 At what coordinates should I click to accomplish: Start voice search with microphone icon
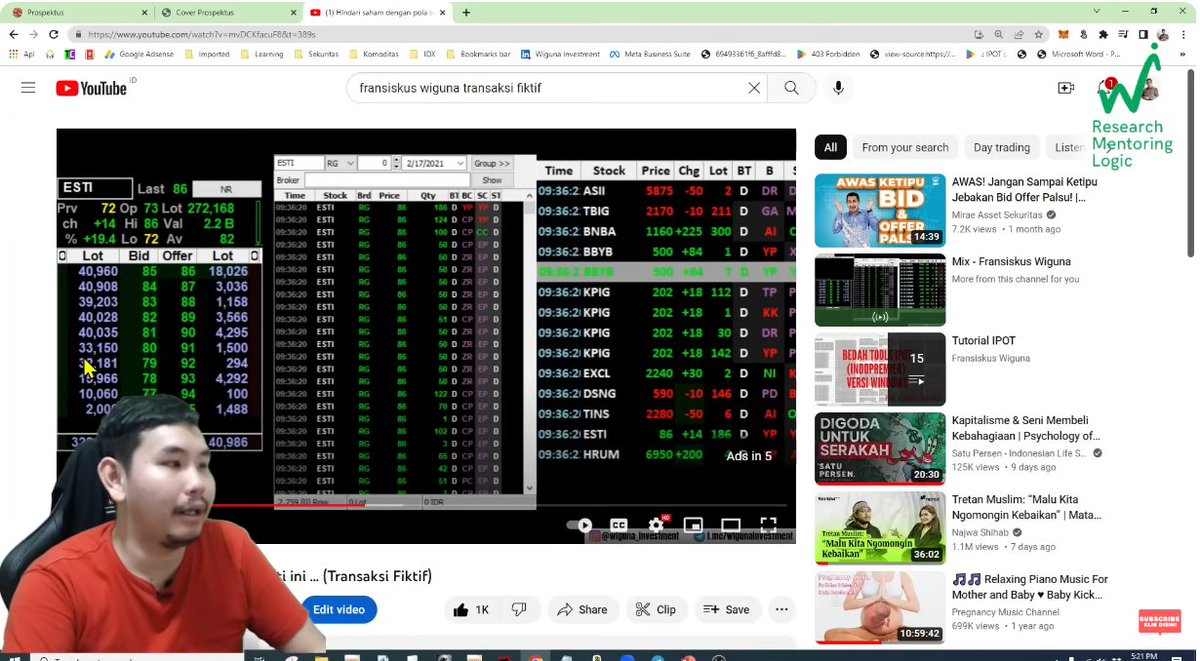pos(838,88)
